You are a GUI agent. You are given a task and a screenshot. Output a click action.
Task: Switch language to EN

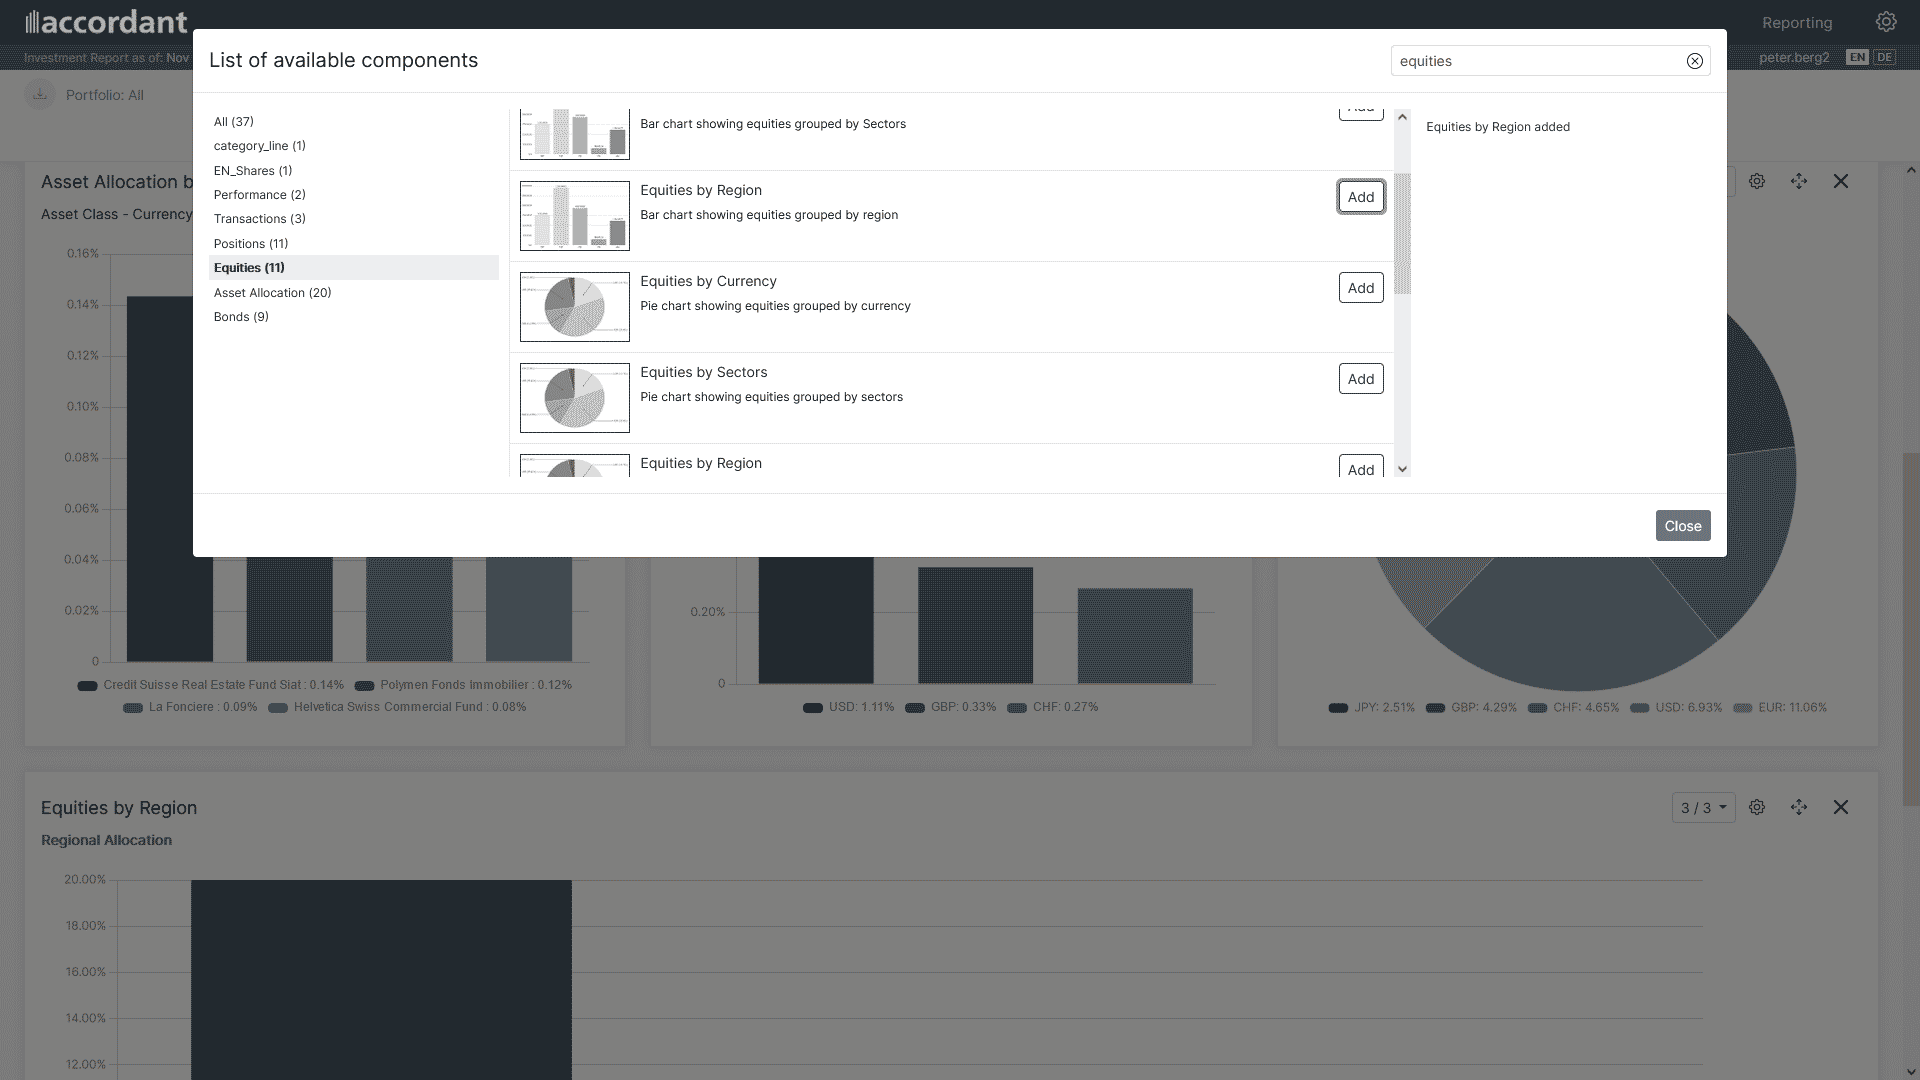pos(1857,57)
